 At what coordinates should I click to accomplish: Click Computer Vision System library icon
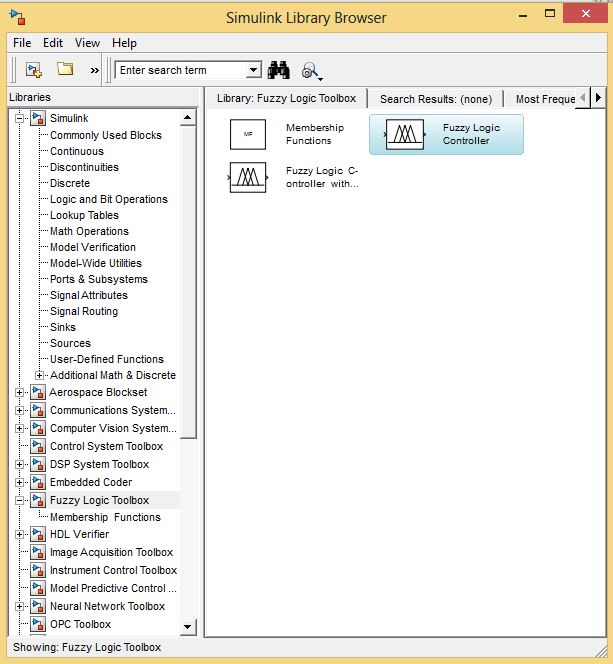(x=38, y=428)
